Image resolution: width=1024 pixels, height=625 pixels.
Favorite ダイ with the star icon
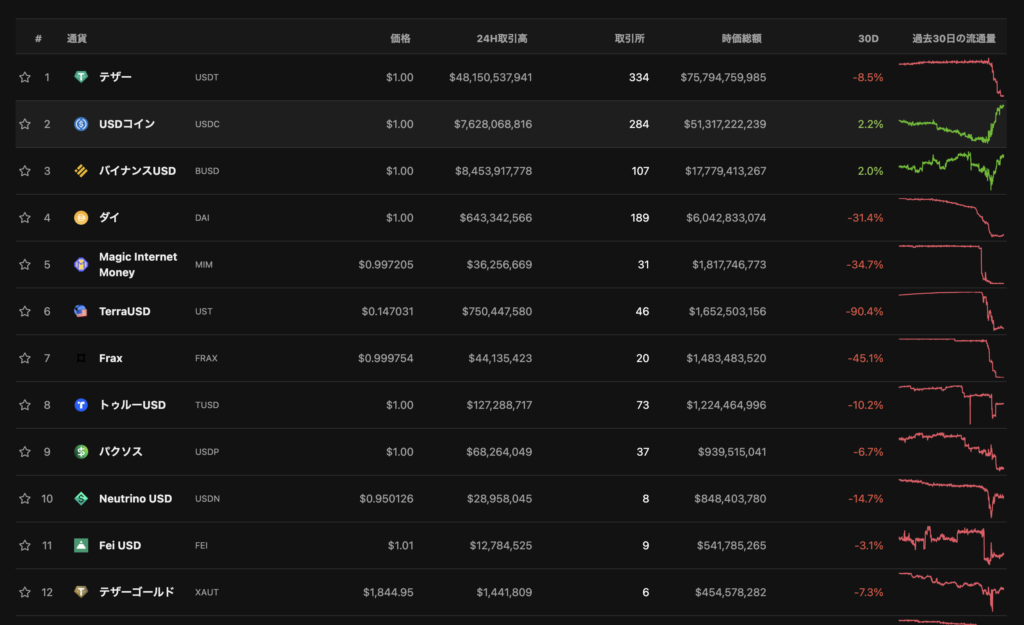click(x=25, y=217)
